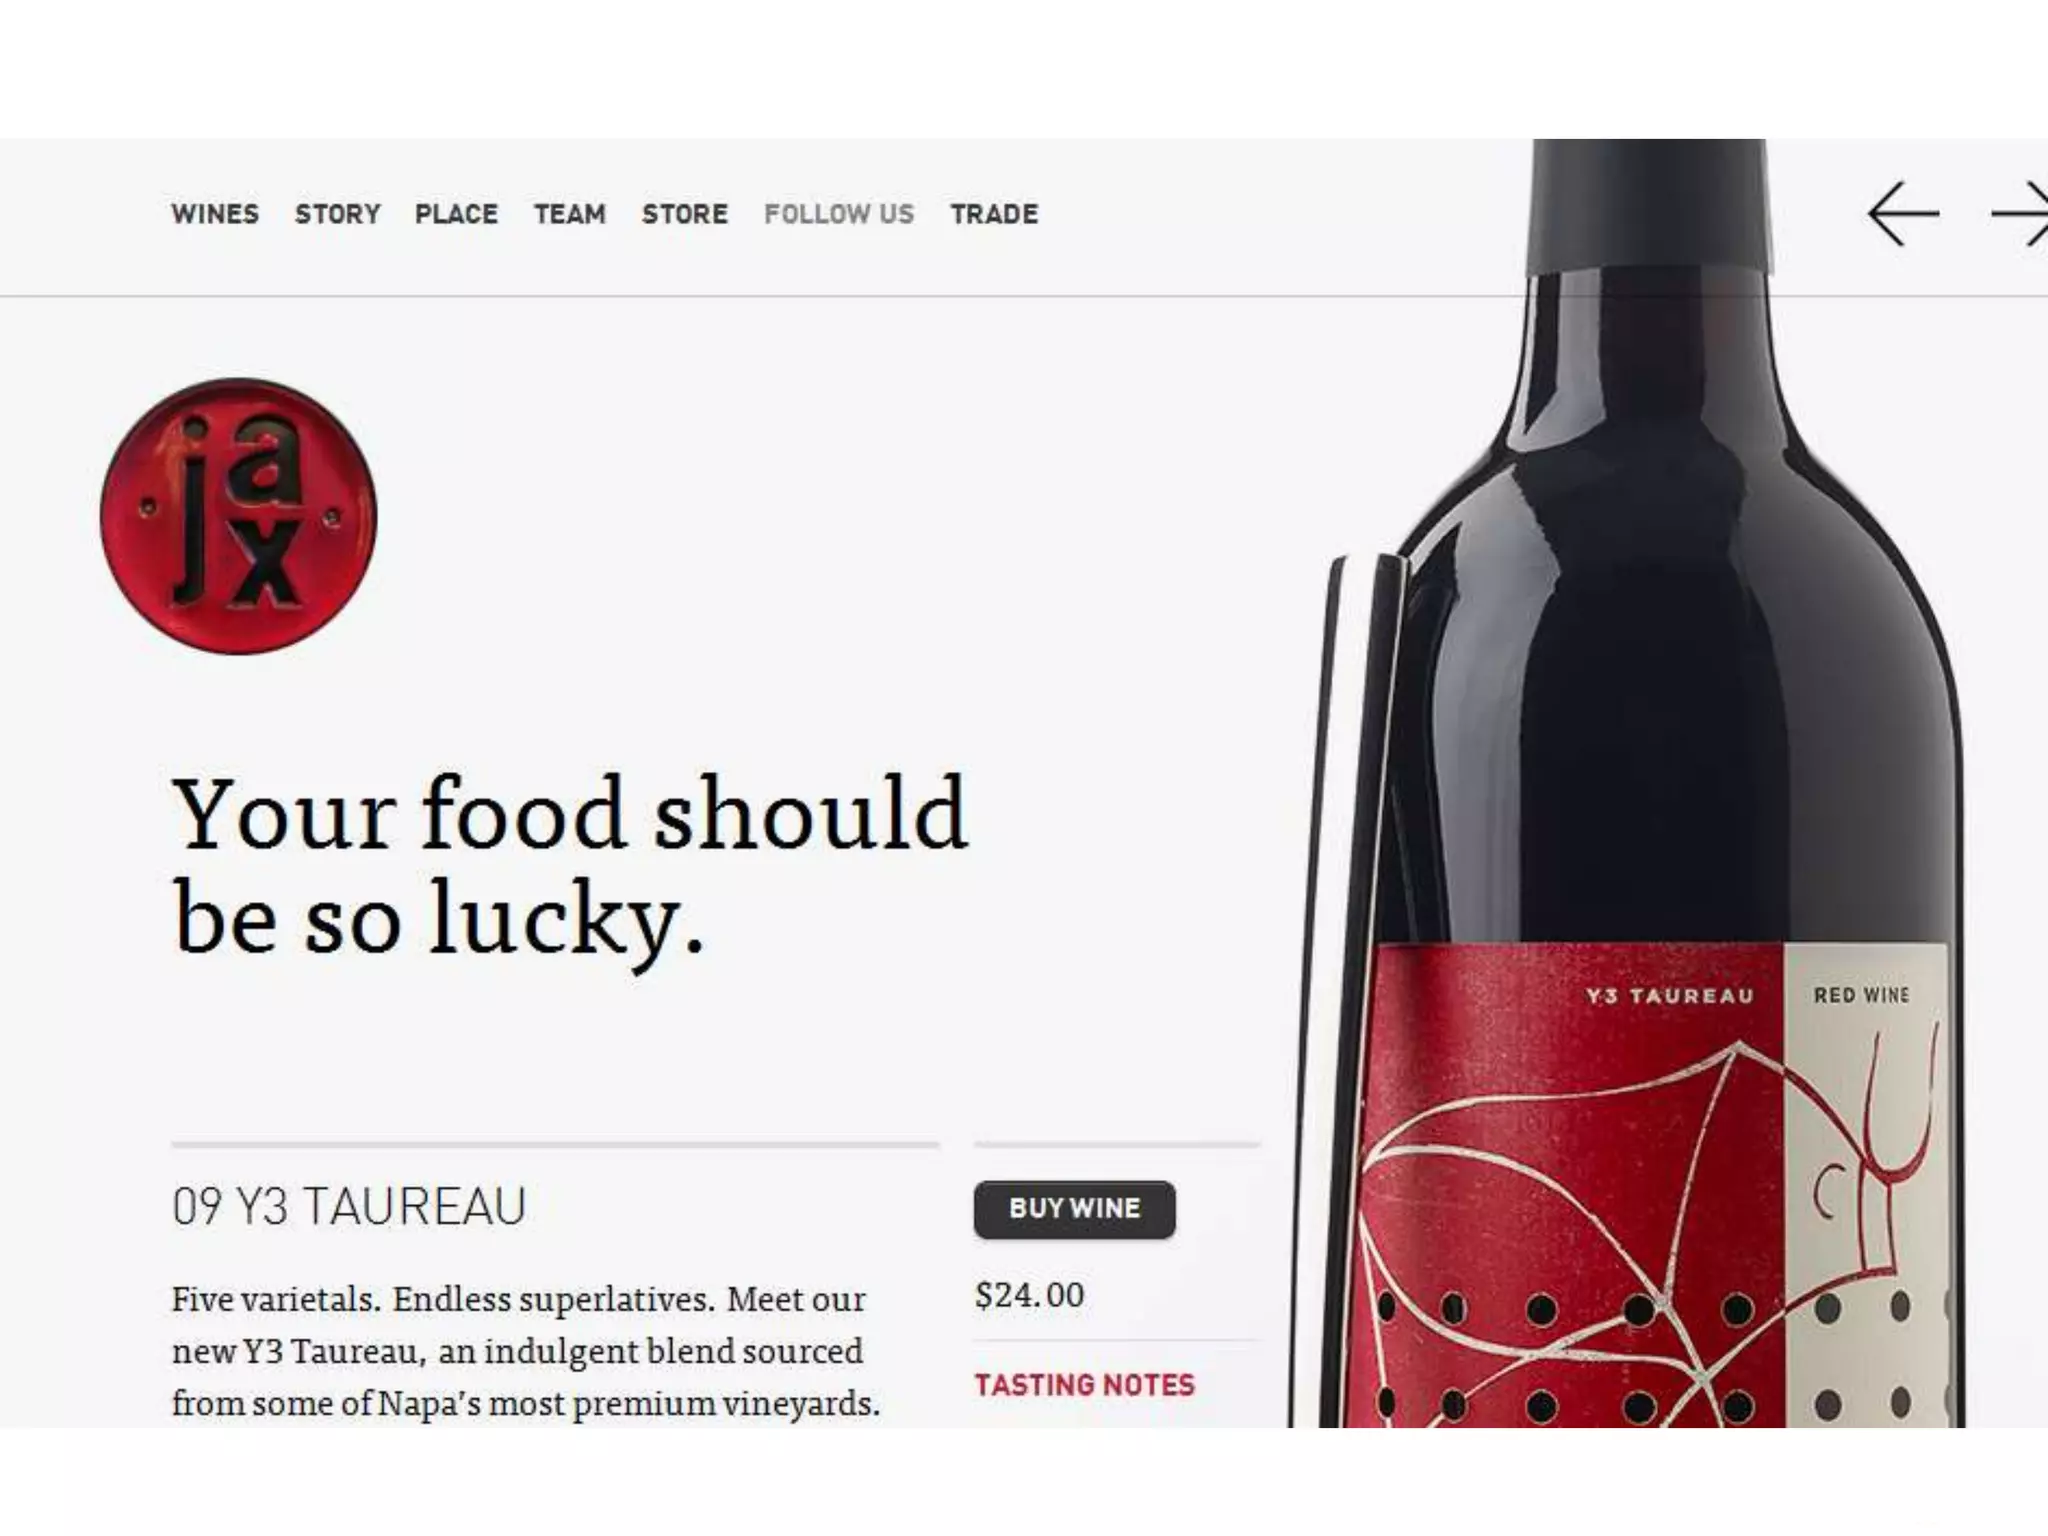Click the left arrow to see previous wine

(1903, 213)
